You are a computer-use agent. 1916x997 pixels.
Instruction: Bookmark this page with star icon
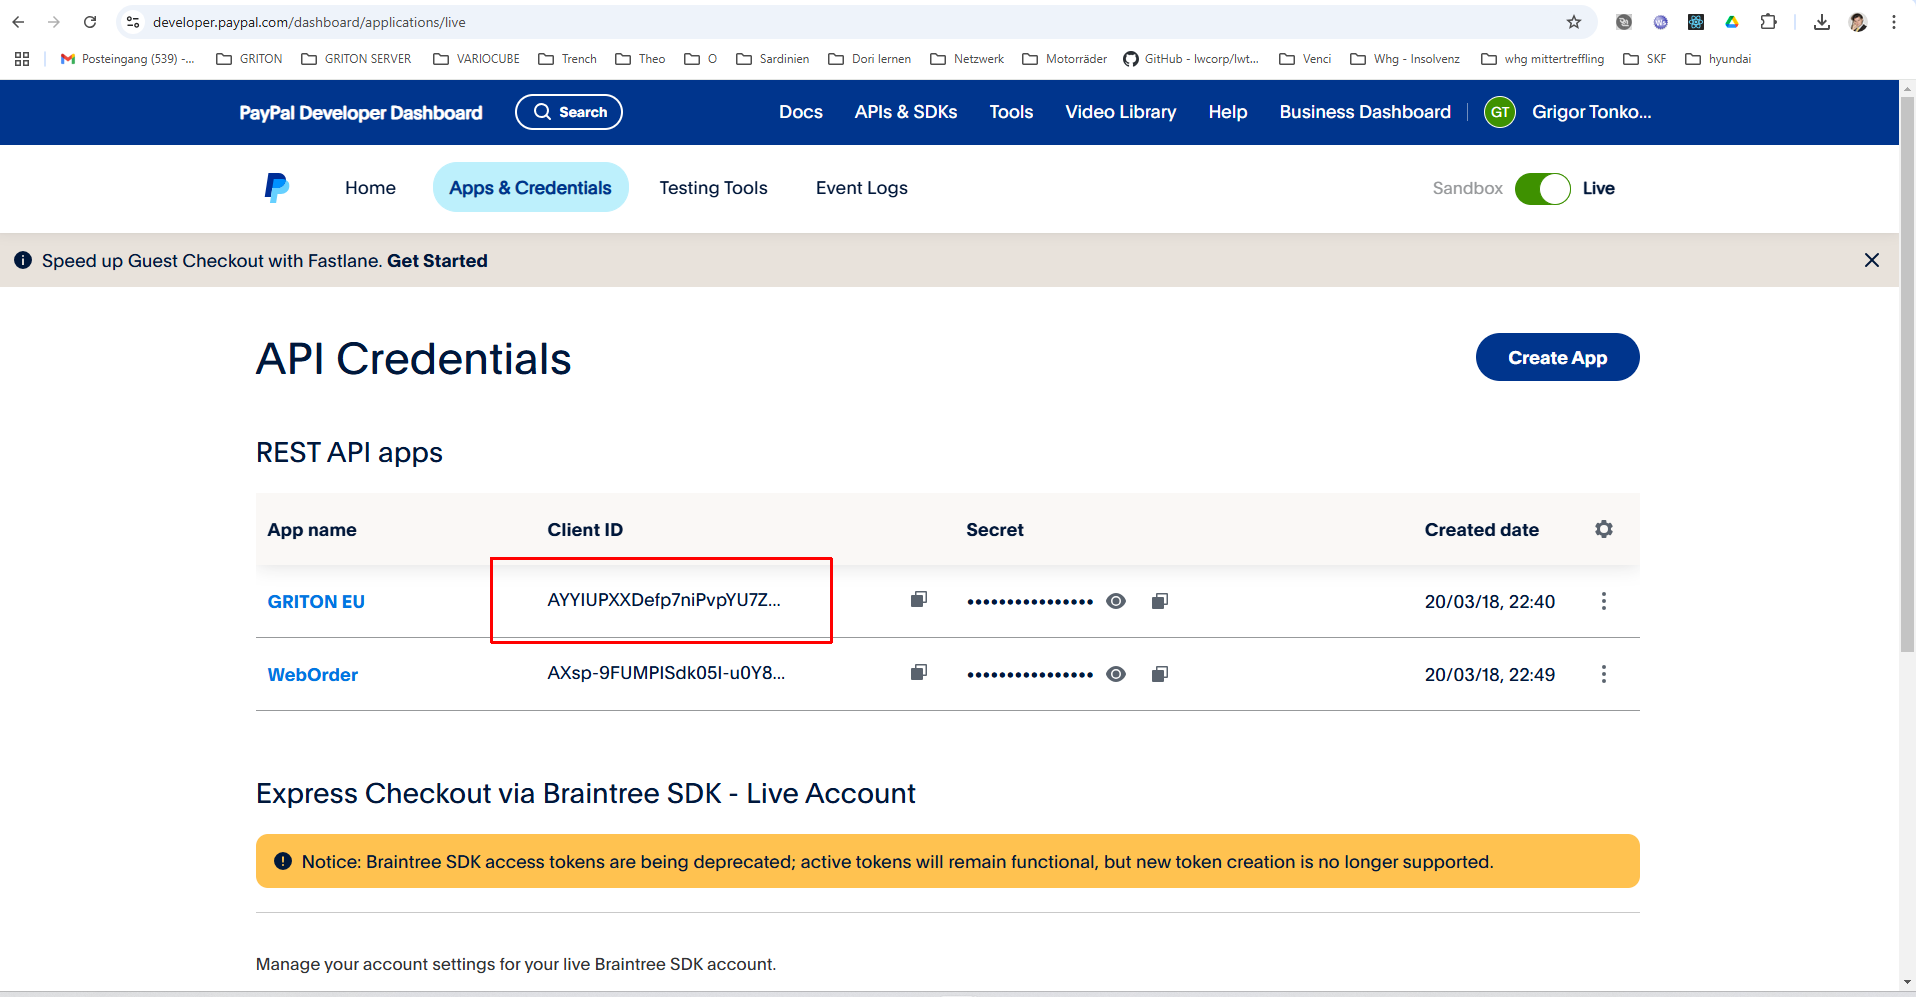(x=1574, y=22)
